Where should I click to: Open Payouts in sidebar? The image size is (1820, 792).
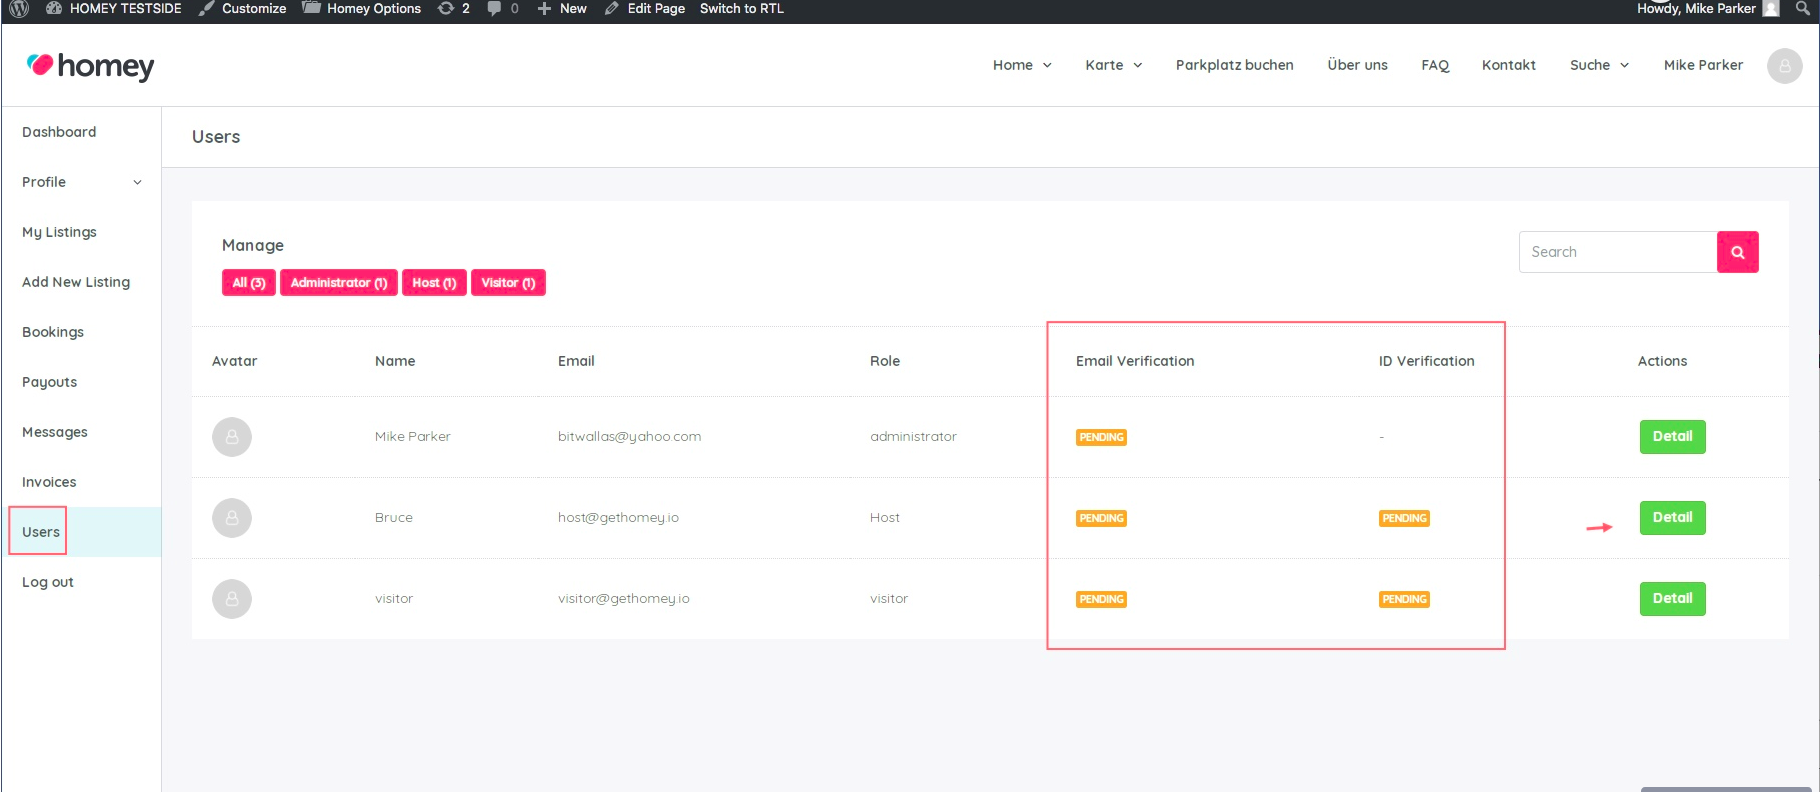[49, 382]
